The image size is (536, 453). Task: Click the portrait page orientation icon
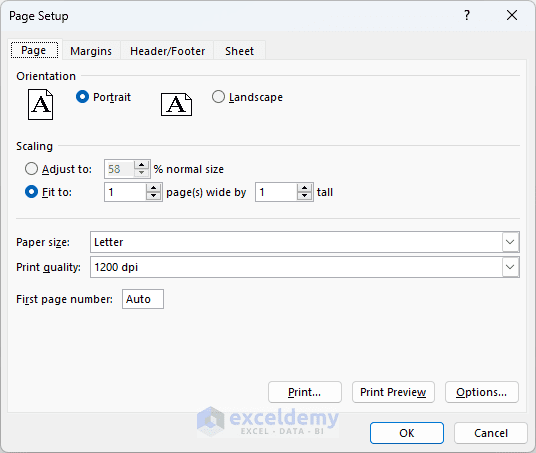tap(40, 105)
